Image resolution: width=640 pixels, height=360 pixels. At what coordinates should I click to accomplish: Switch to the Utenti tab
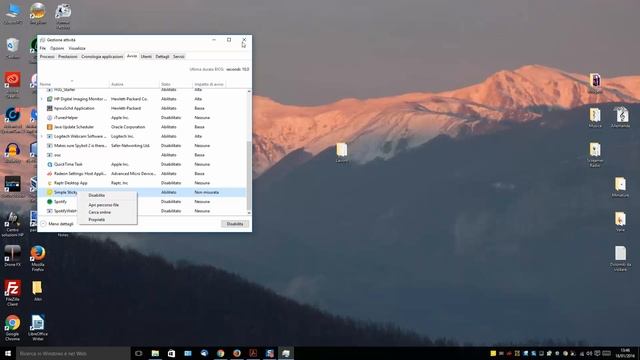(146, 56)
